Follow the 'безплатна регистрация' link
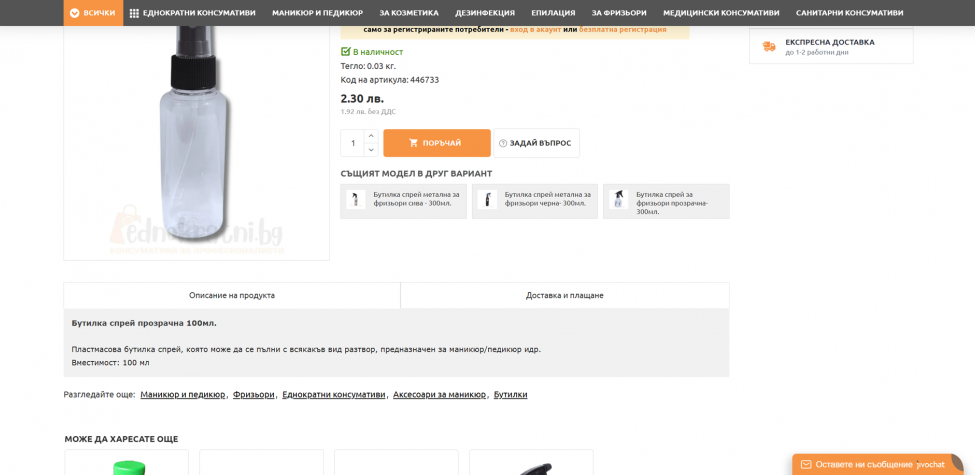975x475 pixels. tap(622, 29)
